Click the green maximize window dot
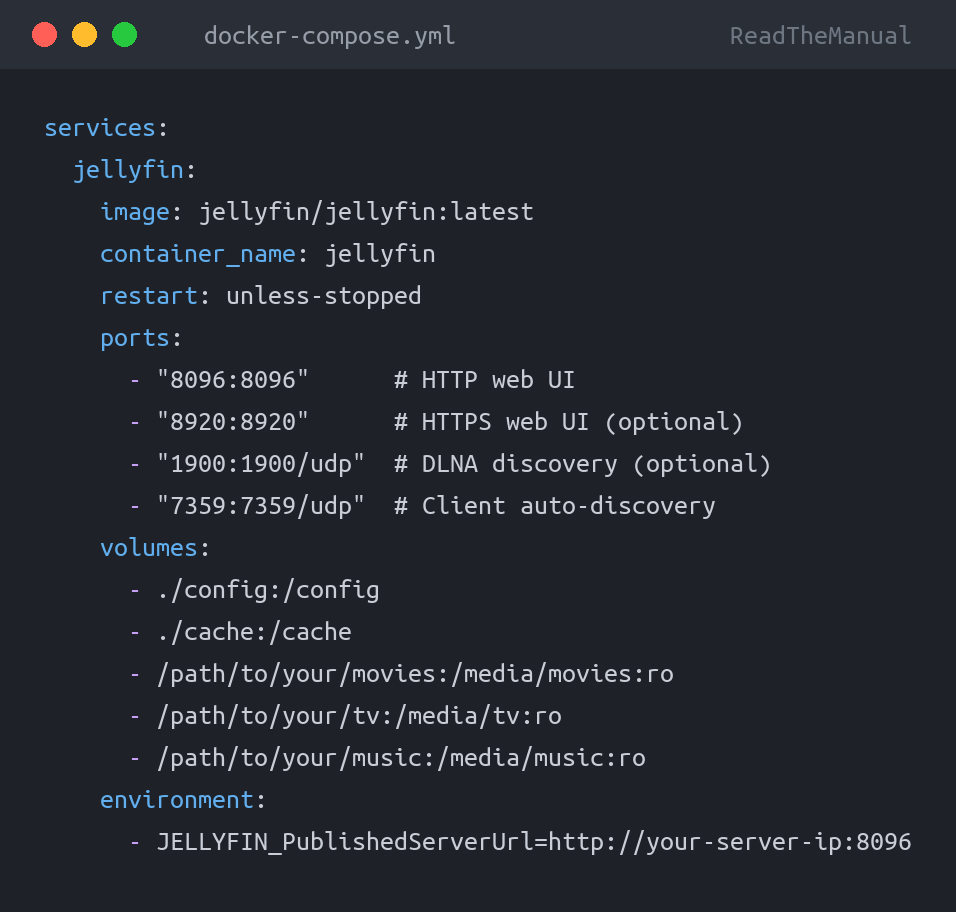The height and width of the screenshot is (912, 956). point(124,34)
